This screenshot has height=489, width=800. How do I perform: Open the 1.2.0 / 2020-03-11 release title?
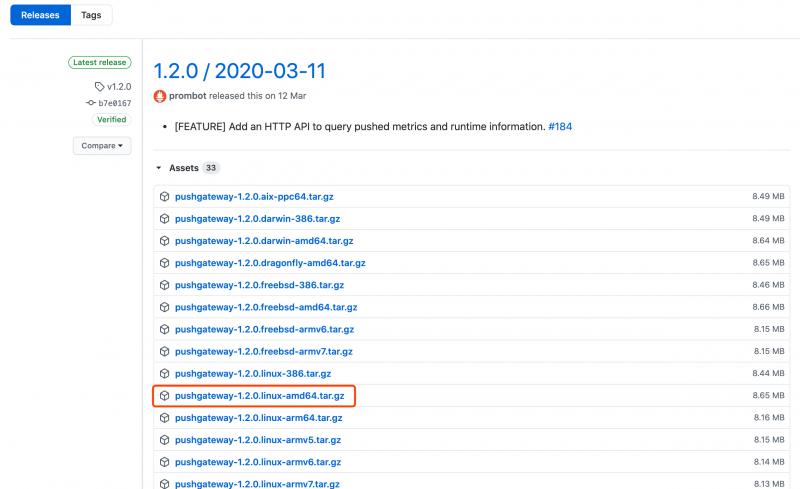click(x=239, y=71)
